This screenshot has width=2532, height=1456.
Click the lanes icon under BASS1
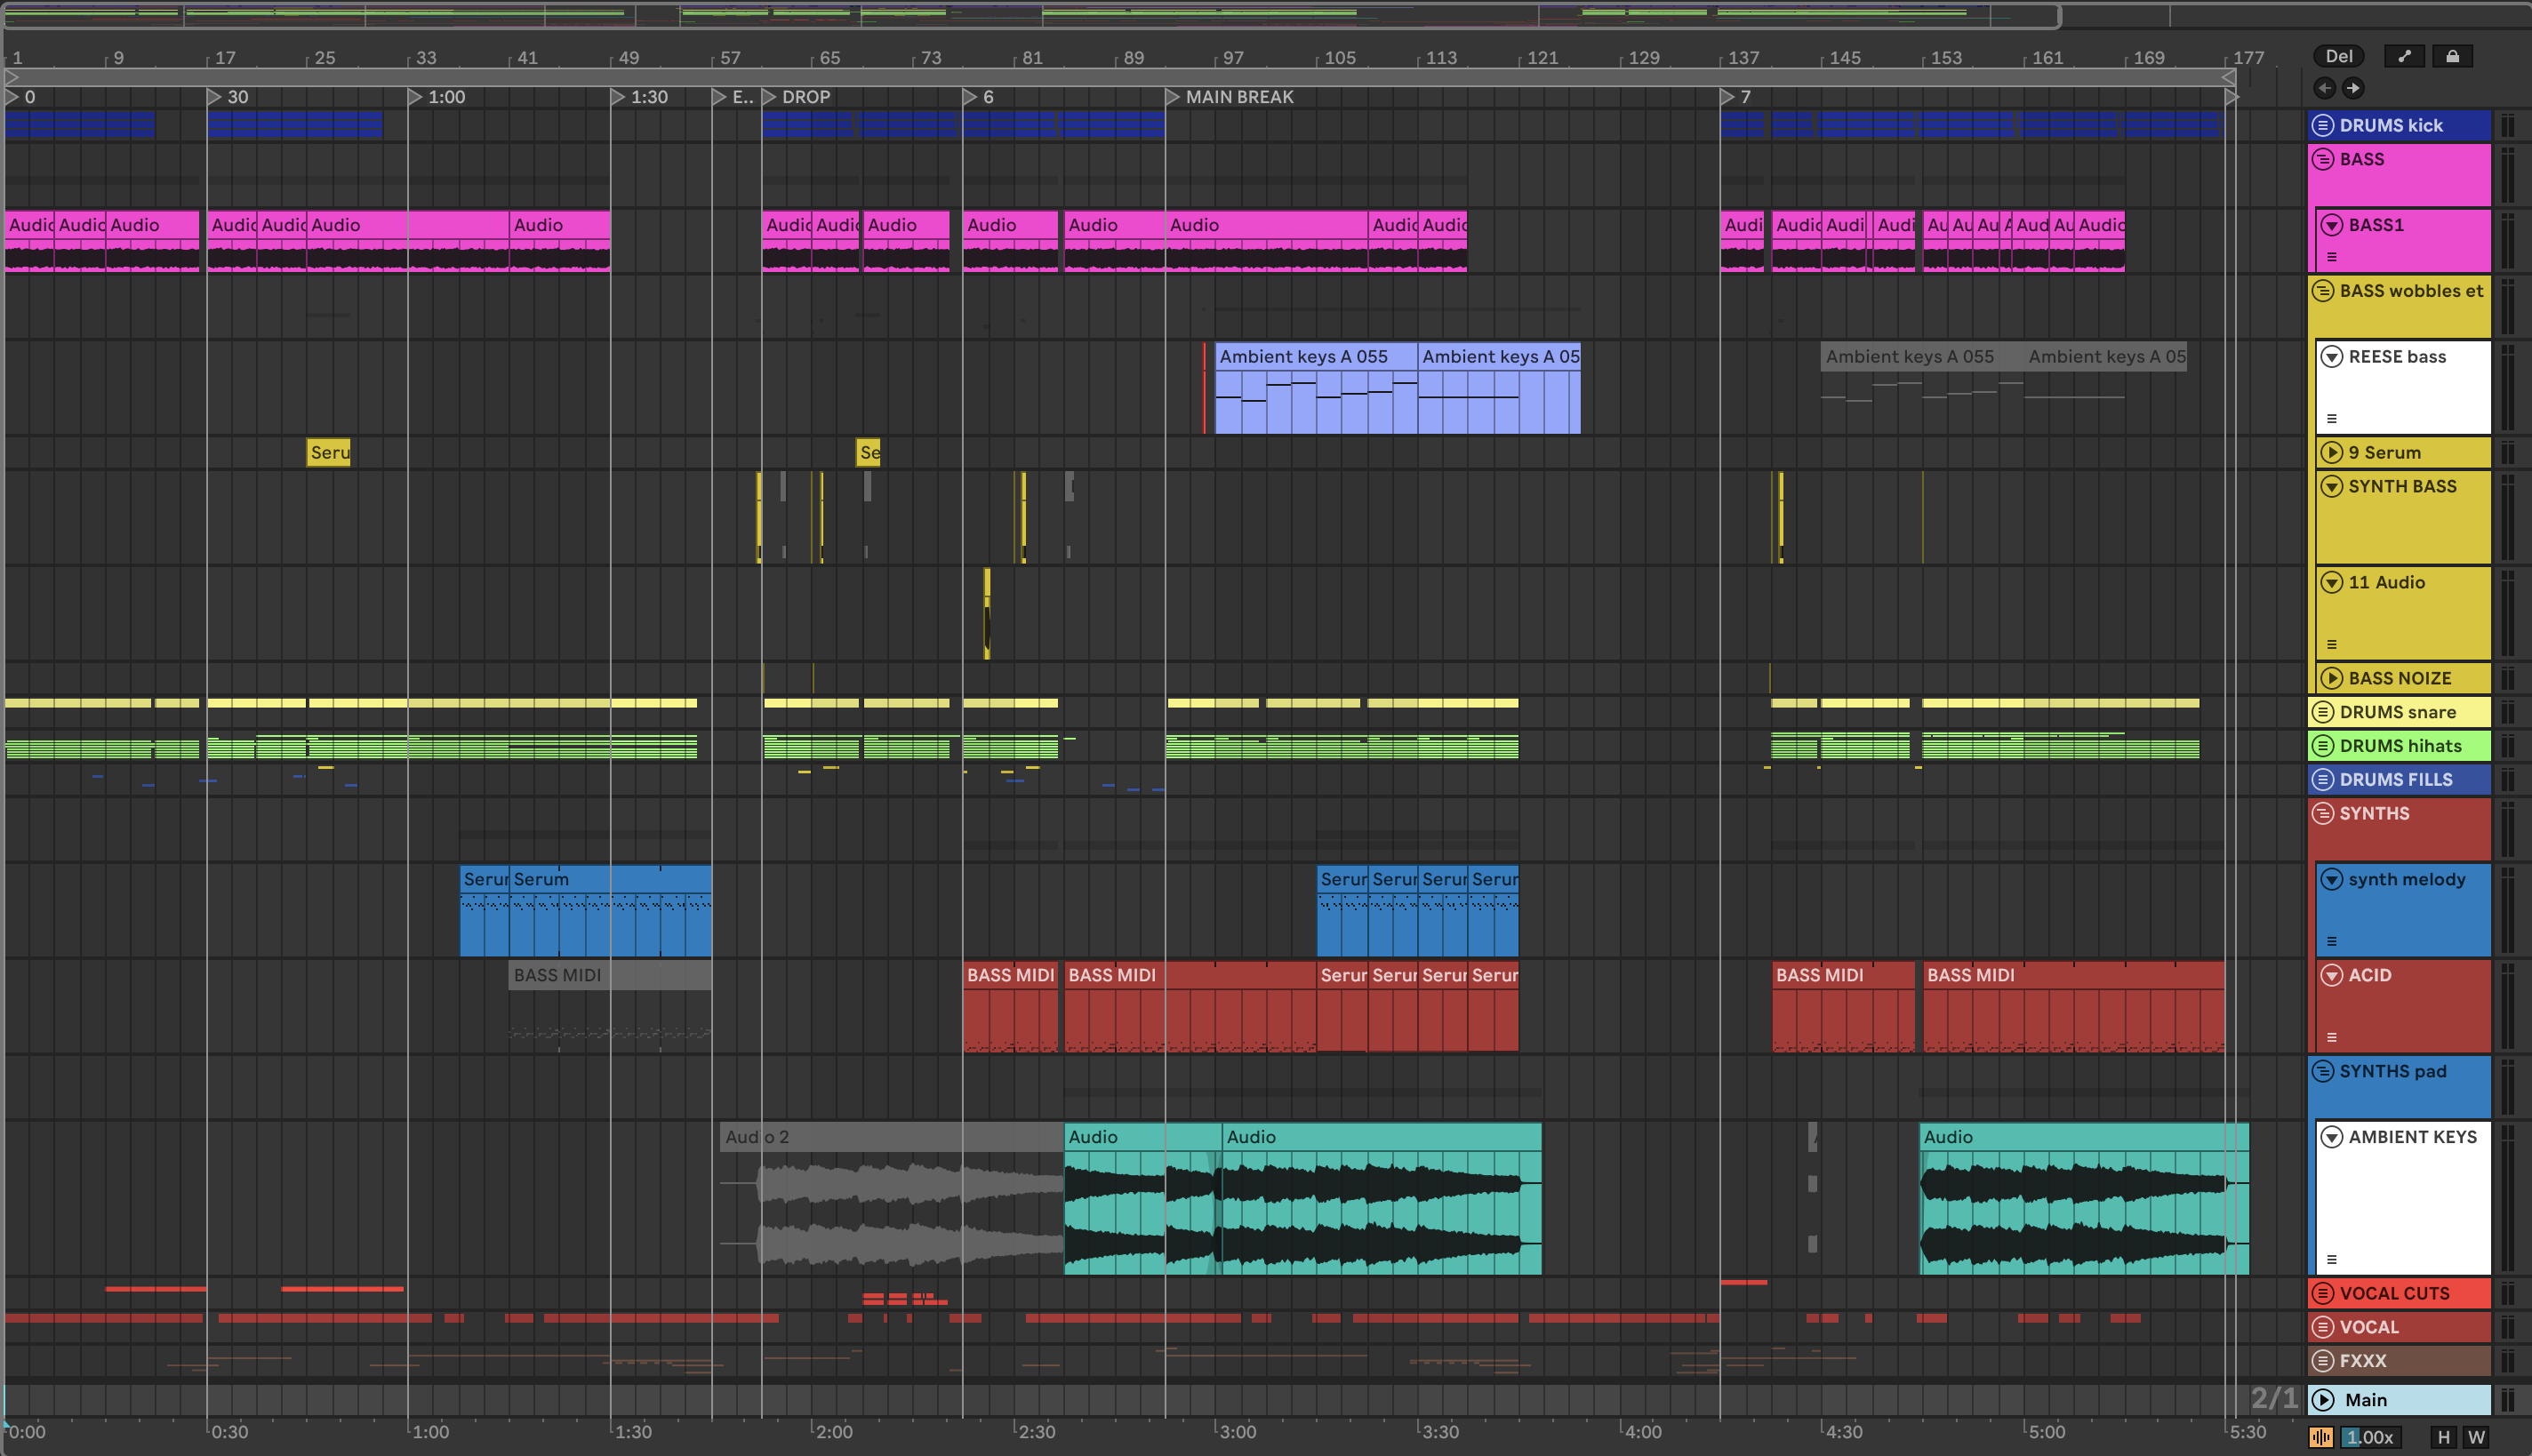point(2332,257)
